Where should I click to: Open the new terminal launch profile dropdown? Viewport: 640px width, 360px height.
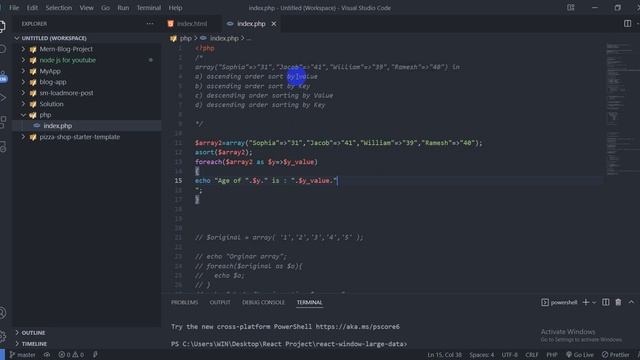(594, 302)
